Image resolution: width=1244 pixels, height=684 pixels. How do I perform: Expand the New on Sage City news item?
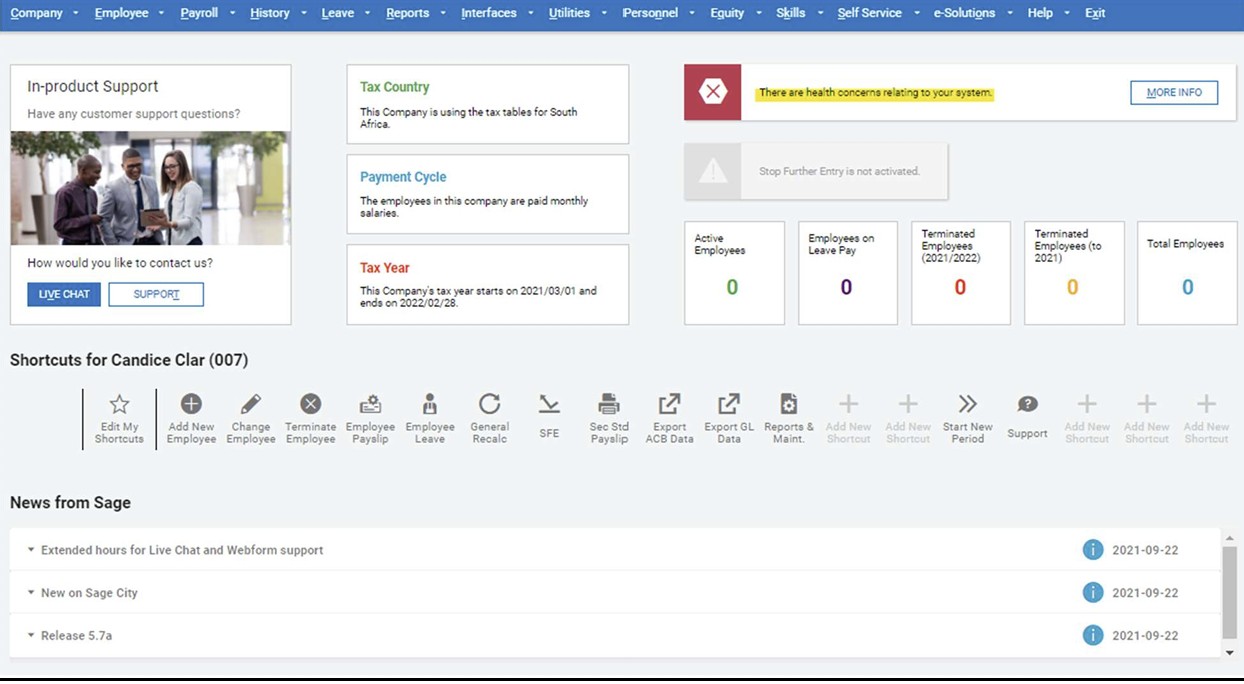tap(89, 593)
